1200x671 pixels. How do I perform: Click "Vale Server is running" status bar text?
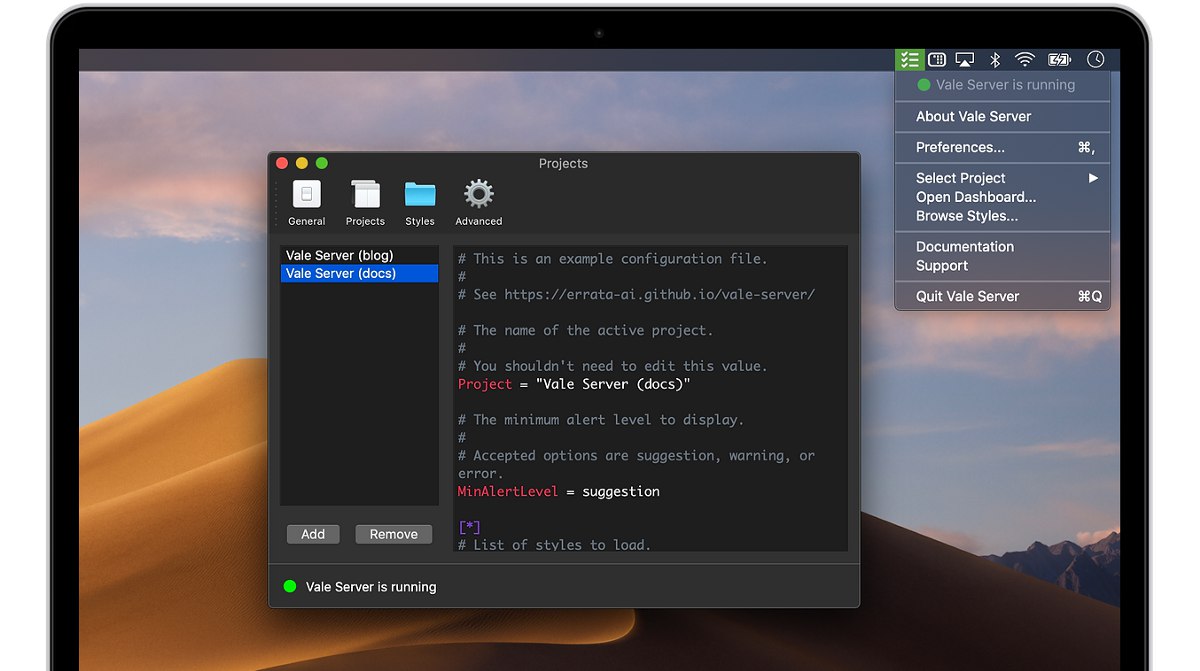point(371,587)
